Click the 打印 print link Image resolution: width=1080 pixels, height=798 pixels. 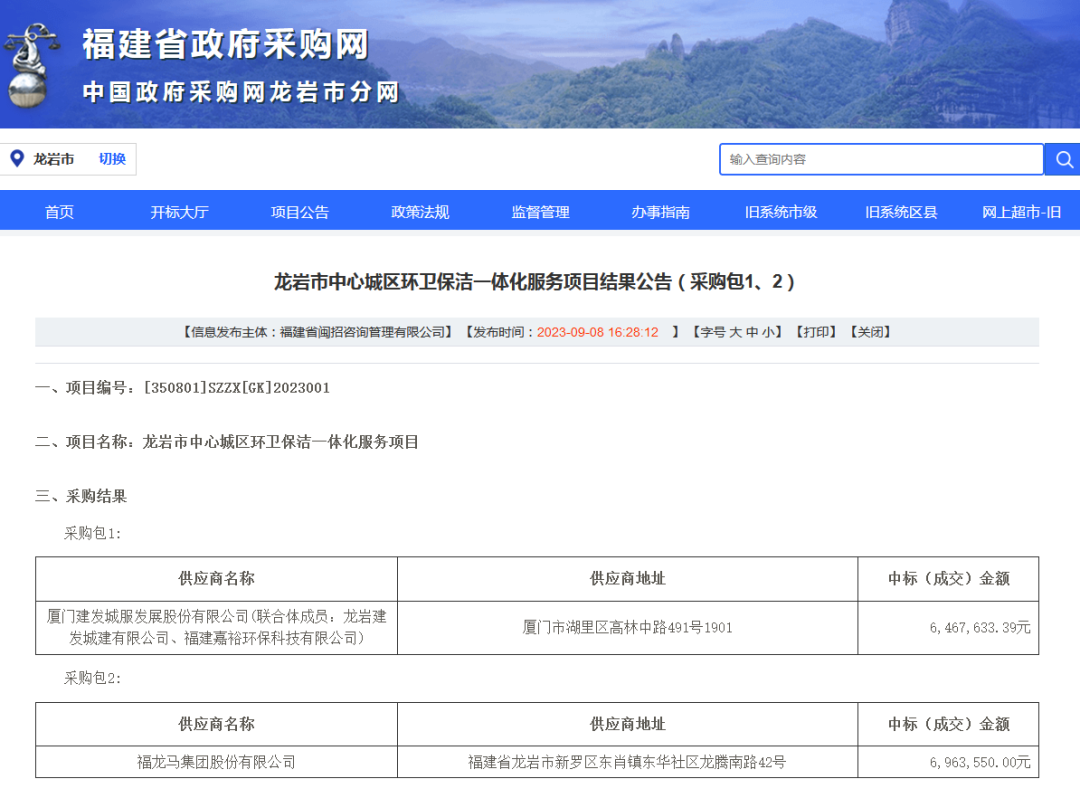[816, 333]
